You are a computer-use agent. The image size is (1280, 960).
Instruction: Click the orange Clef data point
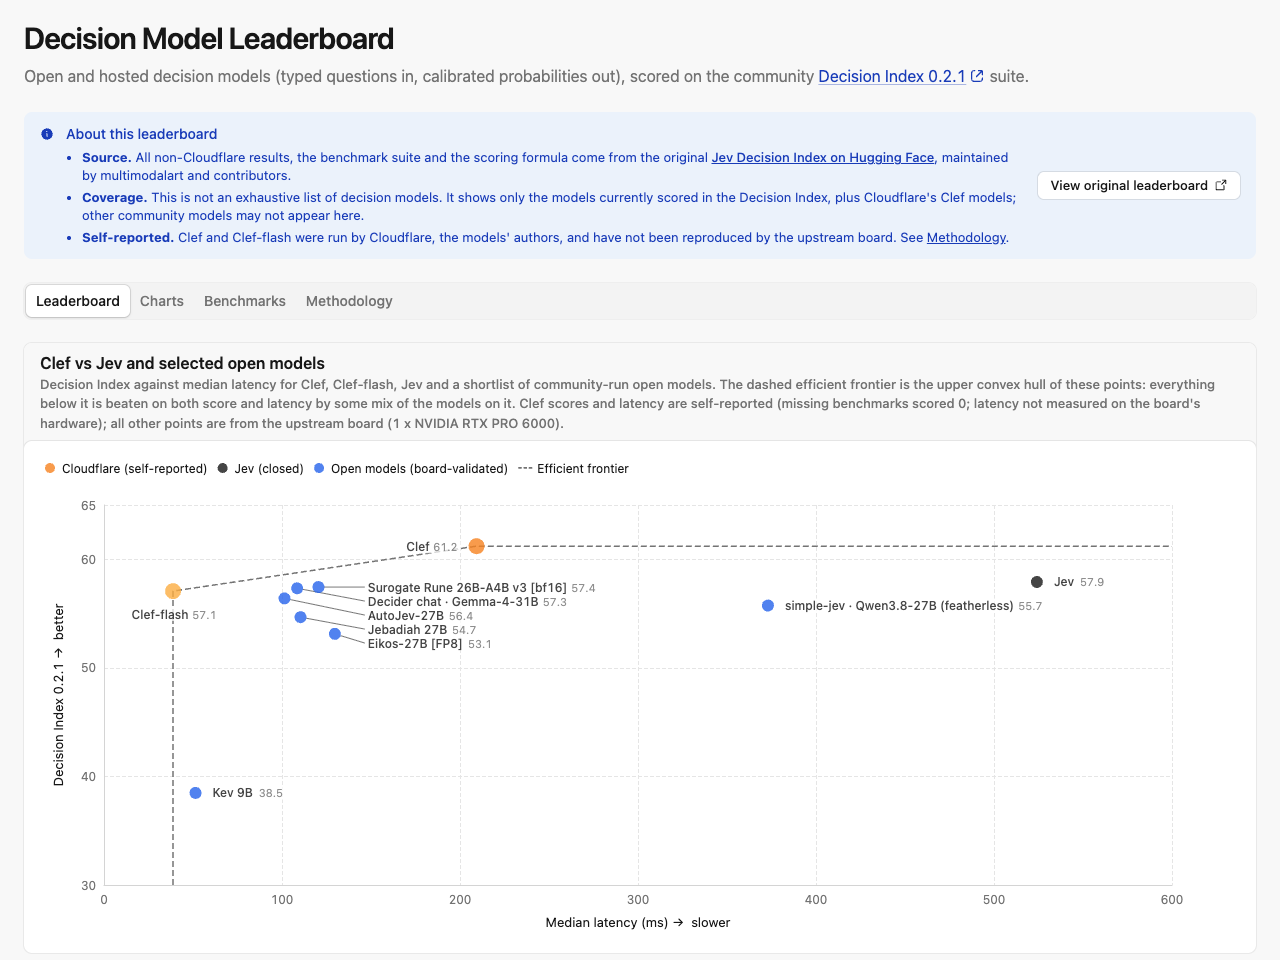coord(477,546)
